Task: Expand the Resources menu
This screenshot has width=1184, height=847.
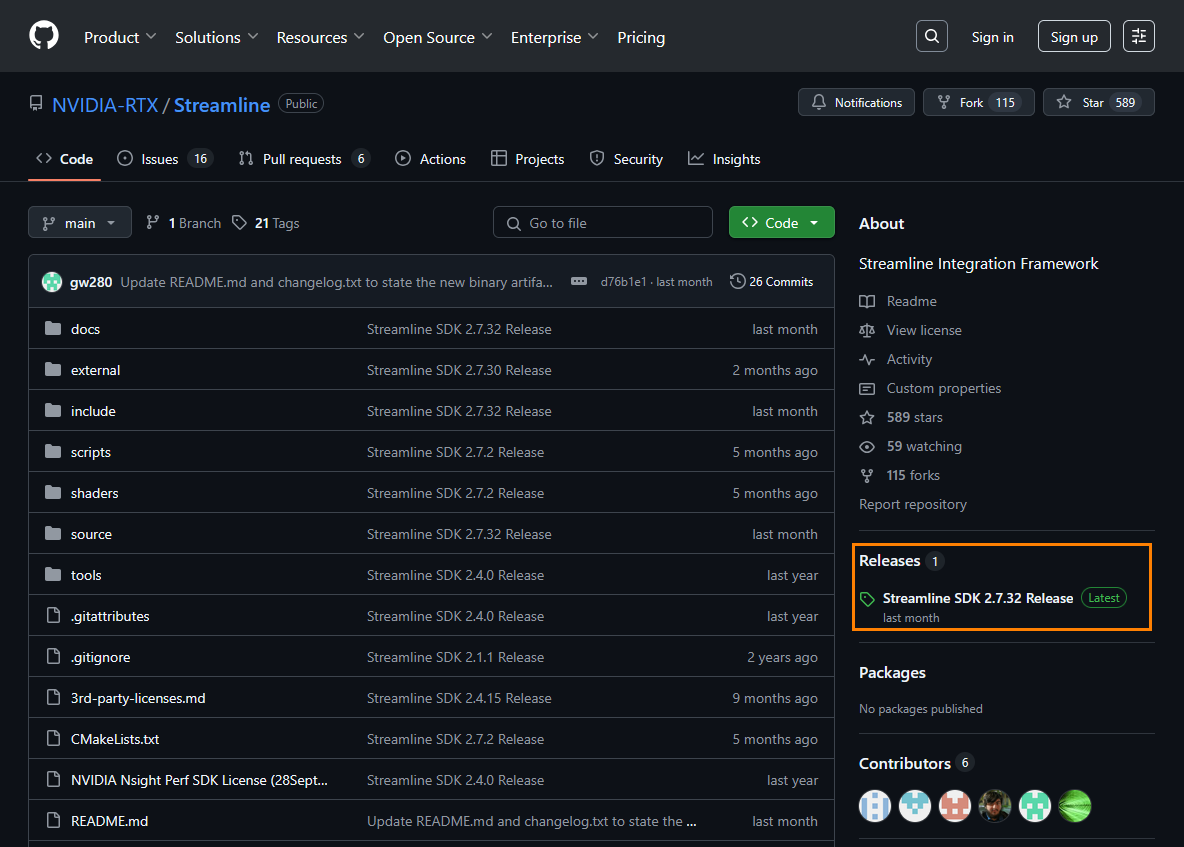Action: point(320,37)
